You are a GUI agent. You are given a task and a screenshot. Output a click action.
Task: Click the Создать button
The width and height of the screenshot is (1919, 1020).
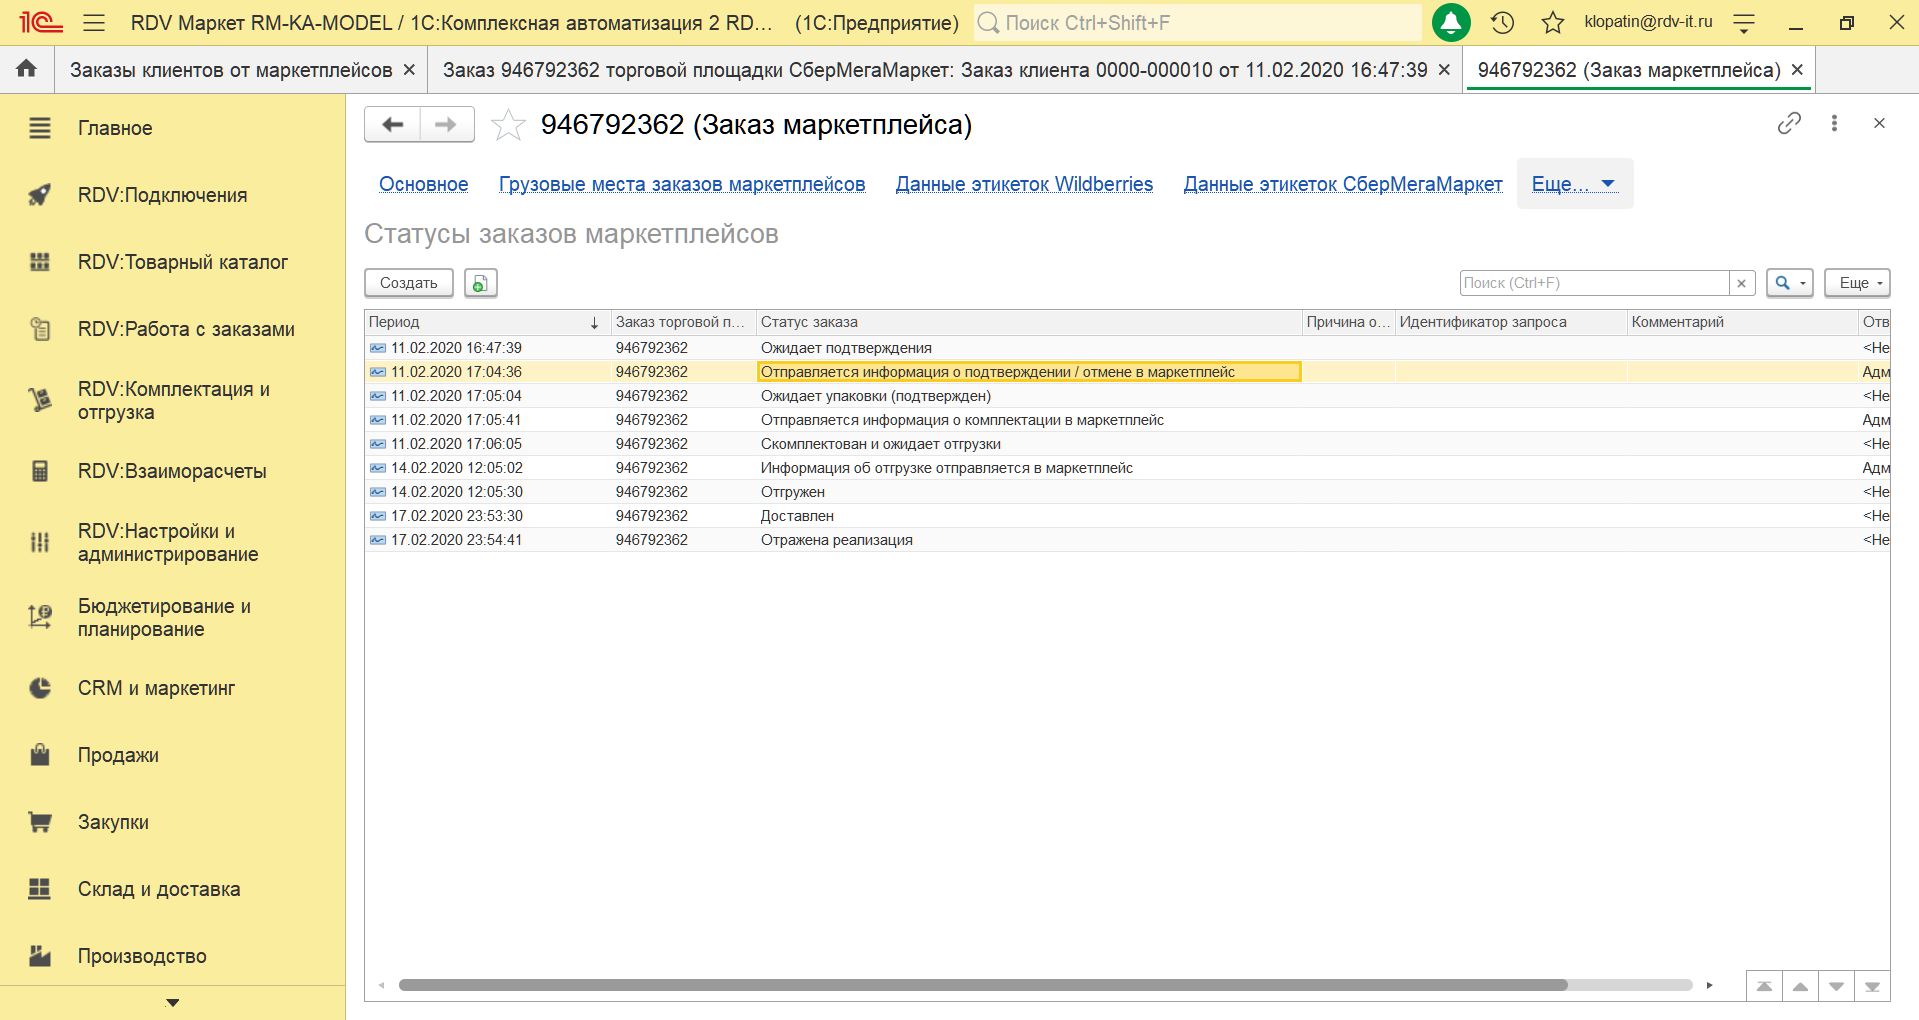408,283
